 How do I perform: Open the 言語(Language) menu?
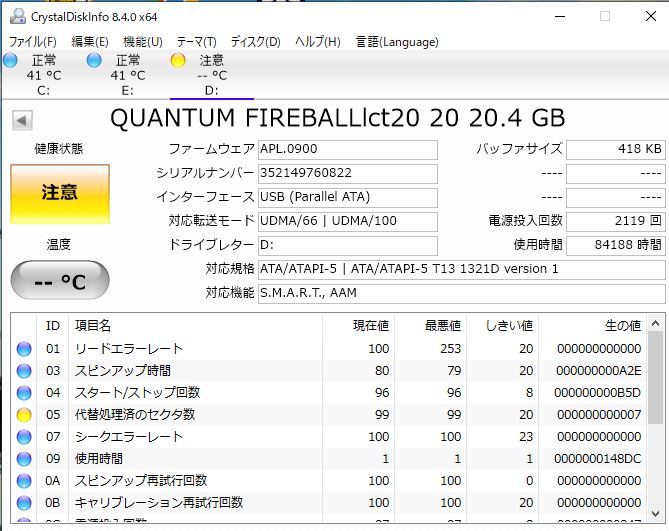pyautogui.click(x=397, y=42)
